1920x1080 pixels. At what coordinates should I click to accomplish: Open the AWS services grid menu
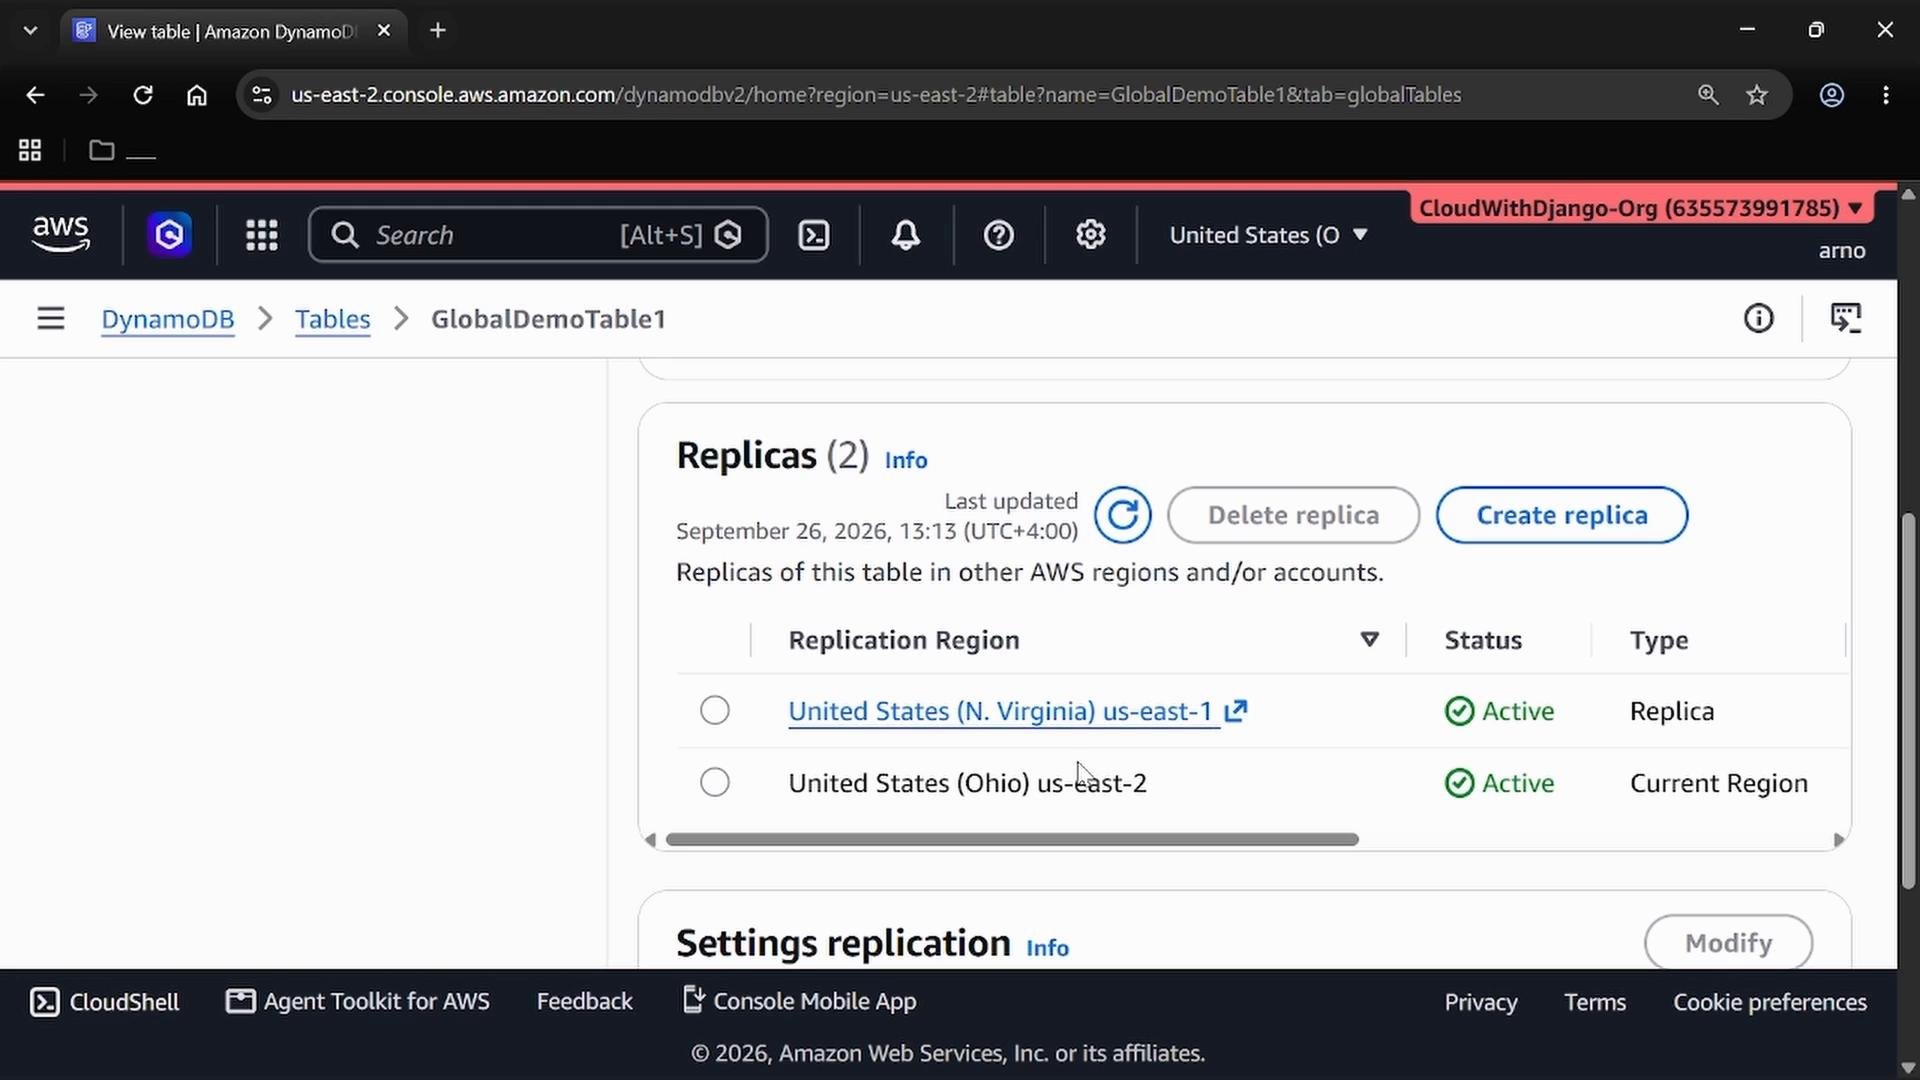coord(262,235)
